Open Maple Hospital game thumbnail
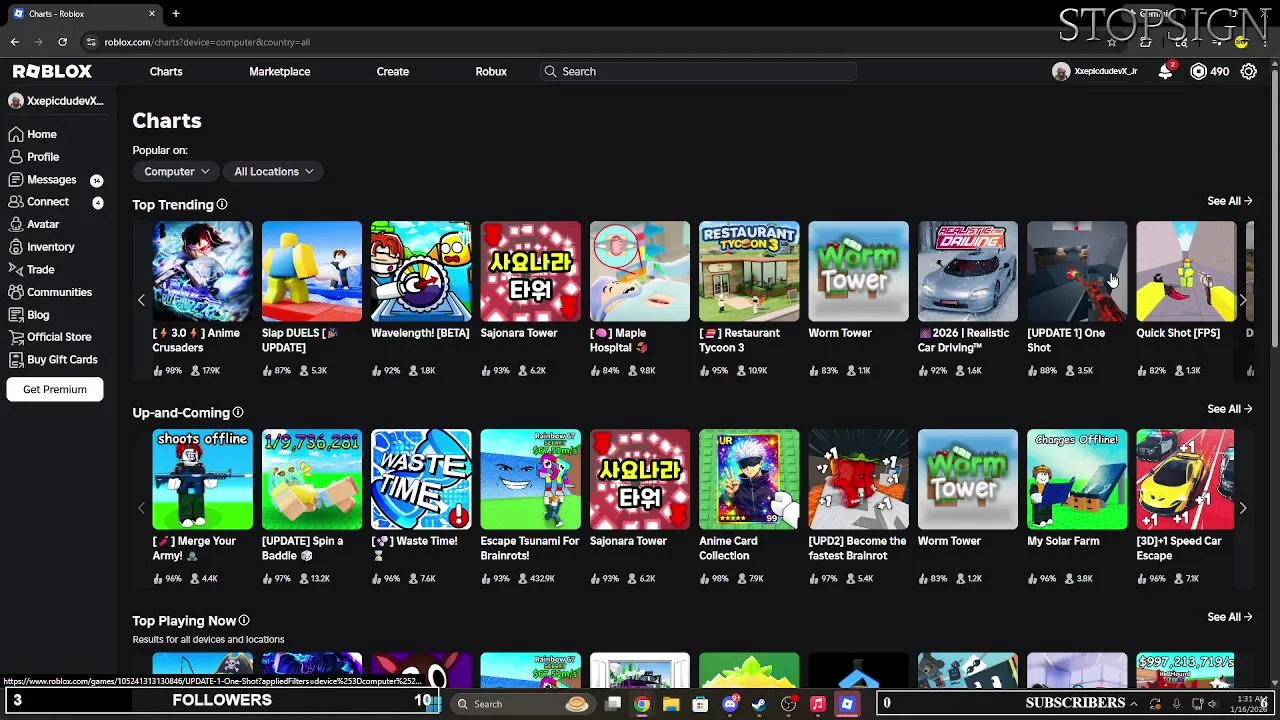1280x720 pixels. (x=640, y=272)
